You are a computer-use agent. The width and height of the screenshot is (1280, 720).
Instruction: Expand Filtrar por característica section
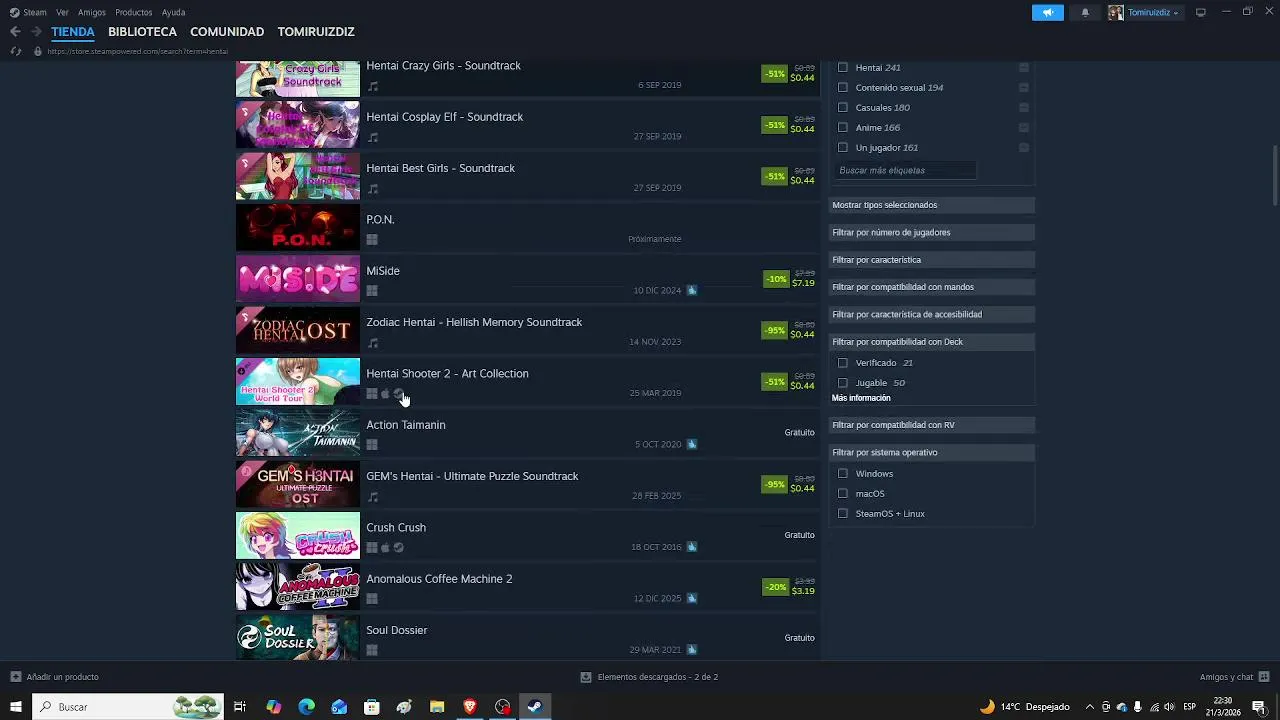[932, 260]
